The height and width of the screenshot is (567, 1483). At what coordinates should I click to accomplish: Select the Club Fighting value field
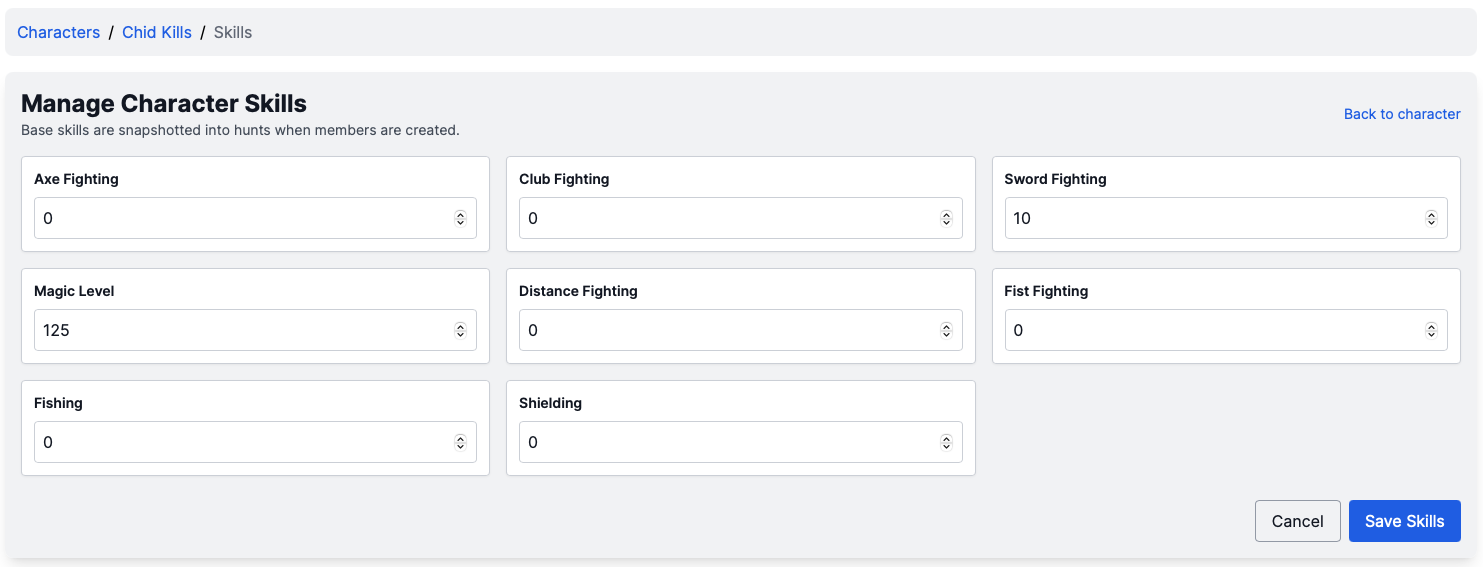coord(725,218)
